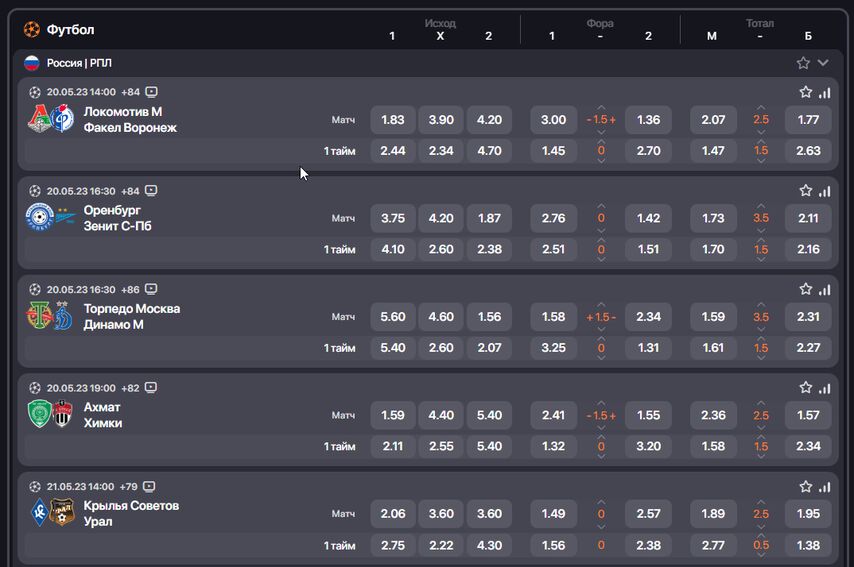
Task: Open statistics for Локомотив М vs Факел Воронеж
Action: pos(825,93)
